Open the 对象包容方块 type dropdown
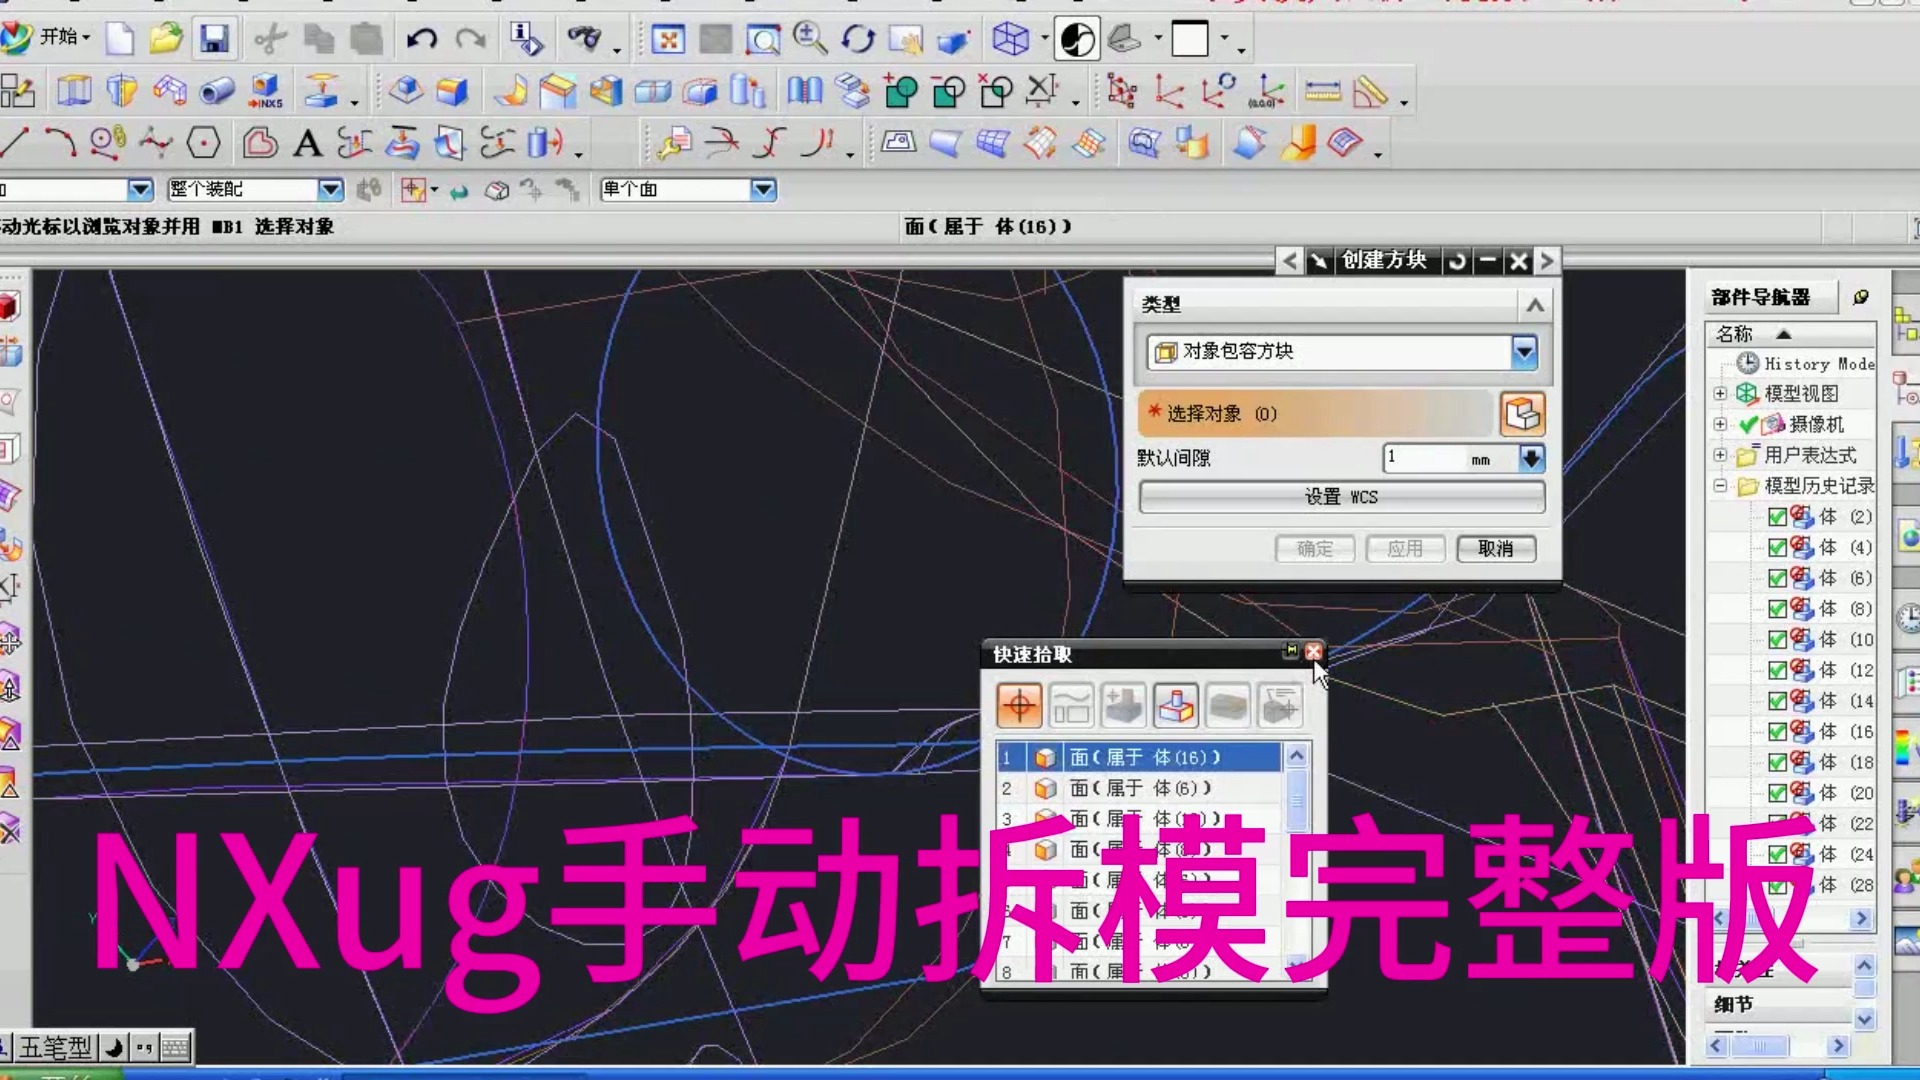 tap(1524, 351)
